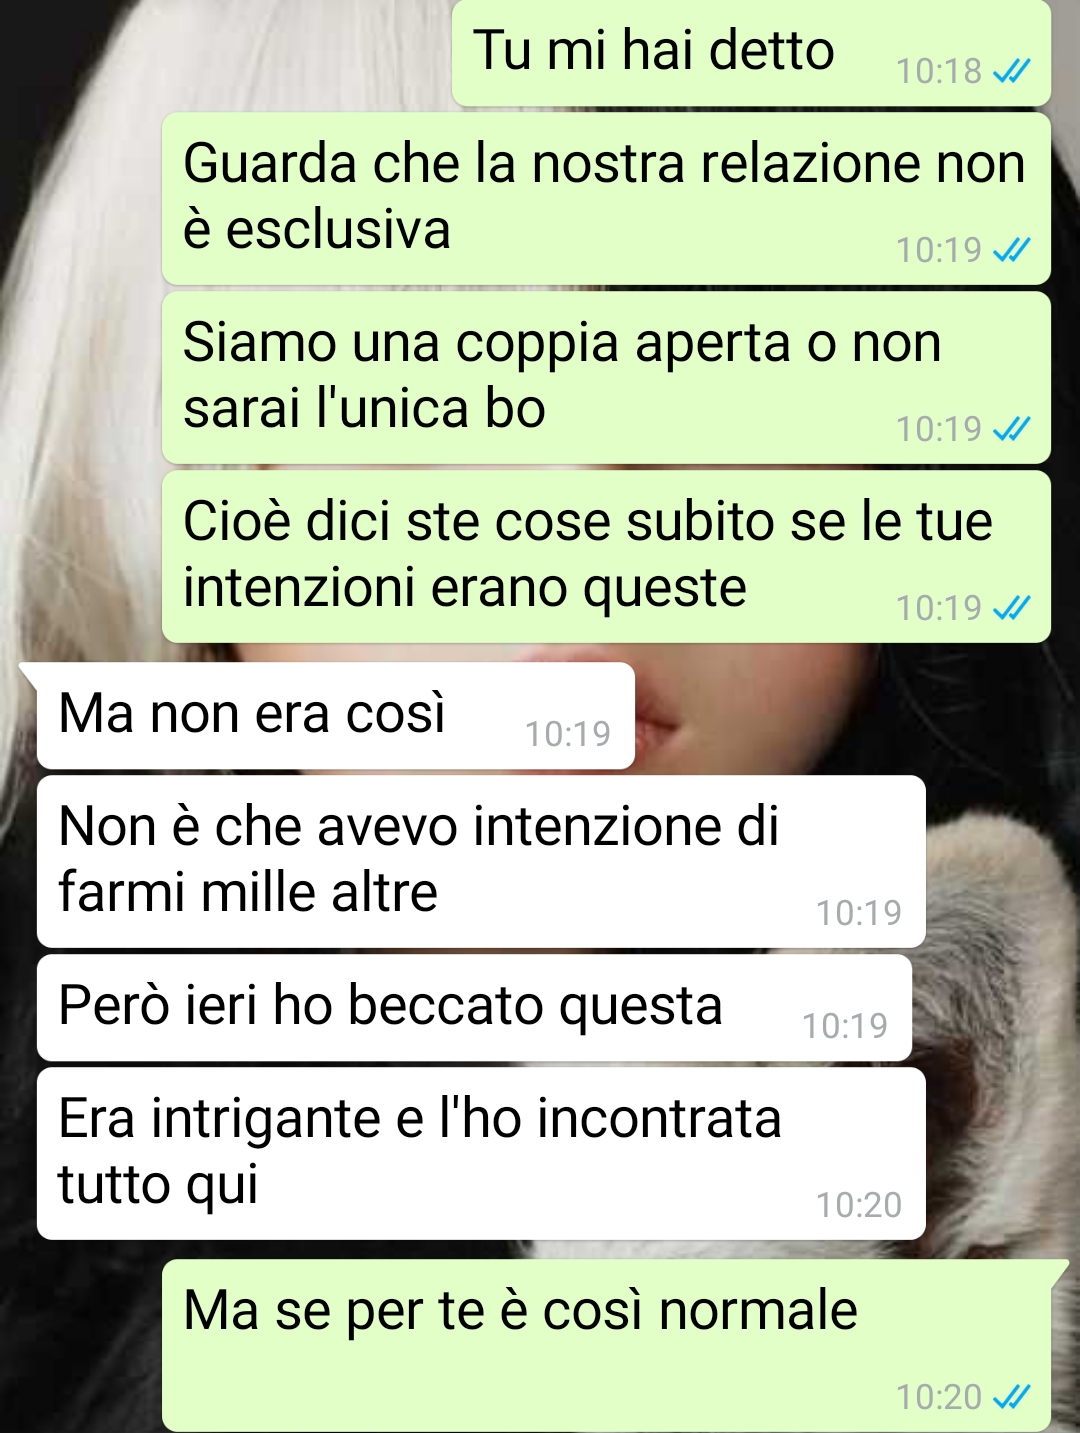Screen dimensions: 1080x1433
Task: Select message "Guarda che la nostra relazione non è esclusiva"
Action: pyautogui.click(x=606, y=198)
